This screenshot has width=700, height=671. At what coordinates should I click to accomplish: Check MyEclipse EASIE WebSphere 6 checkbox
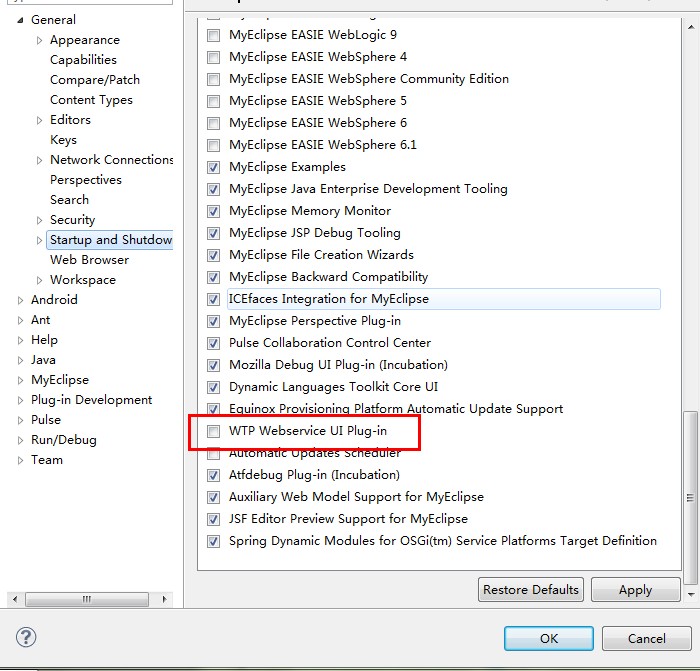213,123
